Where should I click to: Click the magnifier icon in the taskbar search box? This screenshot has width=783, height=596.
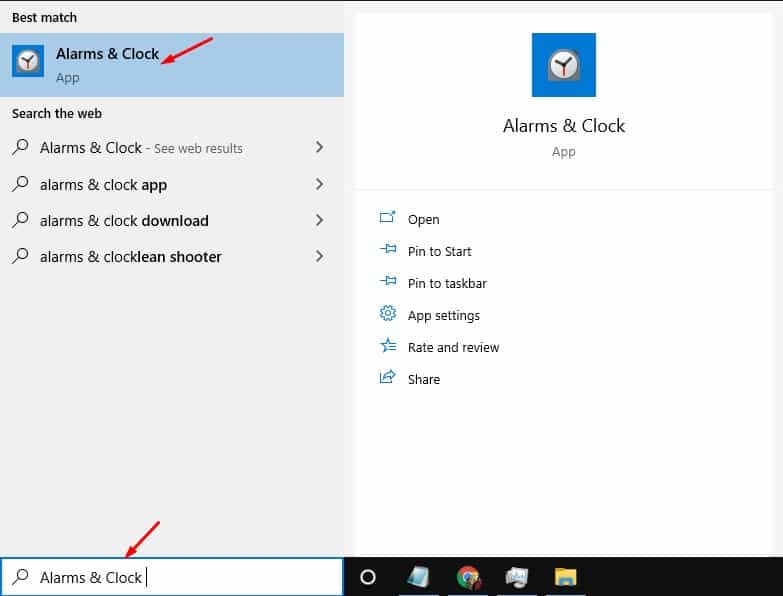pos(20,577)
